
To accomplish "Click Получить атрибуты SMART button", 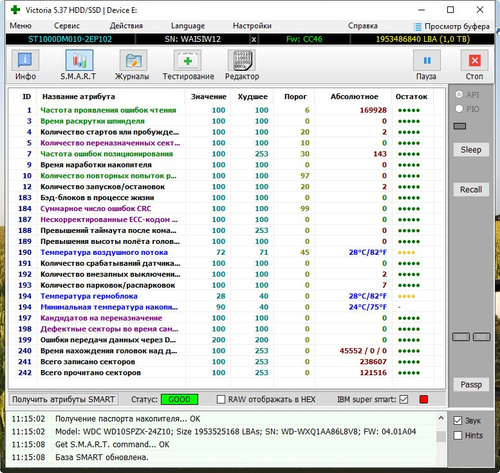I will click(63, 399).
